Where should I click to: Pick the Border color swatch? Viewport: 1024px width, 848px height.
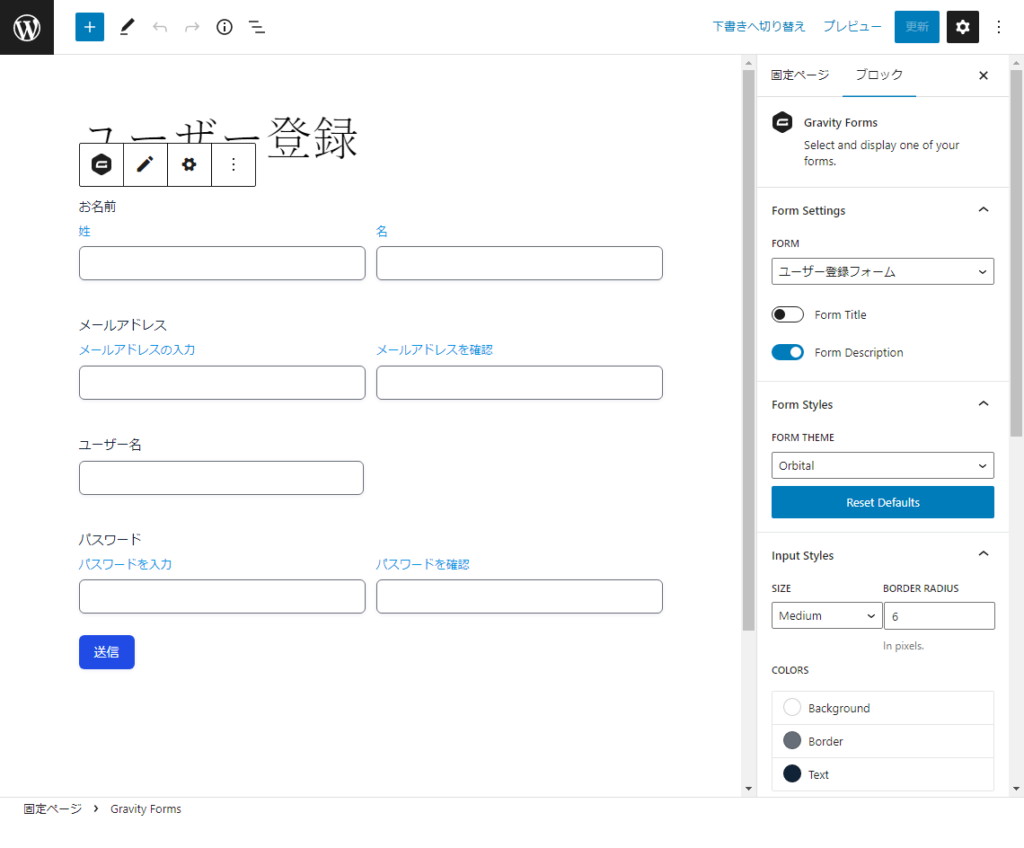pyautogui.click(x=792, y=741)
